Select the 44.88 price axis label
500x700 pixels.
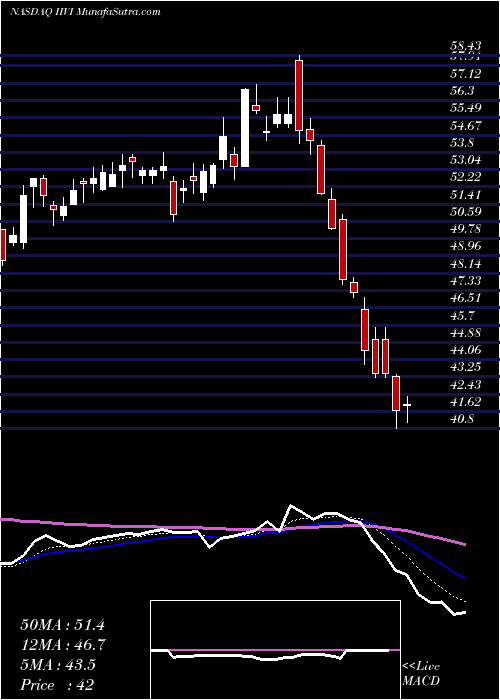(x=465, y=332)
